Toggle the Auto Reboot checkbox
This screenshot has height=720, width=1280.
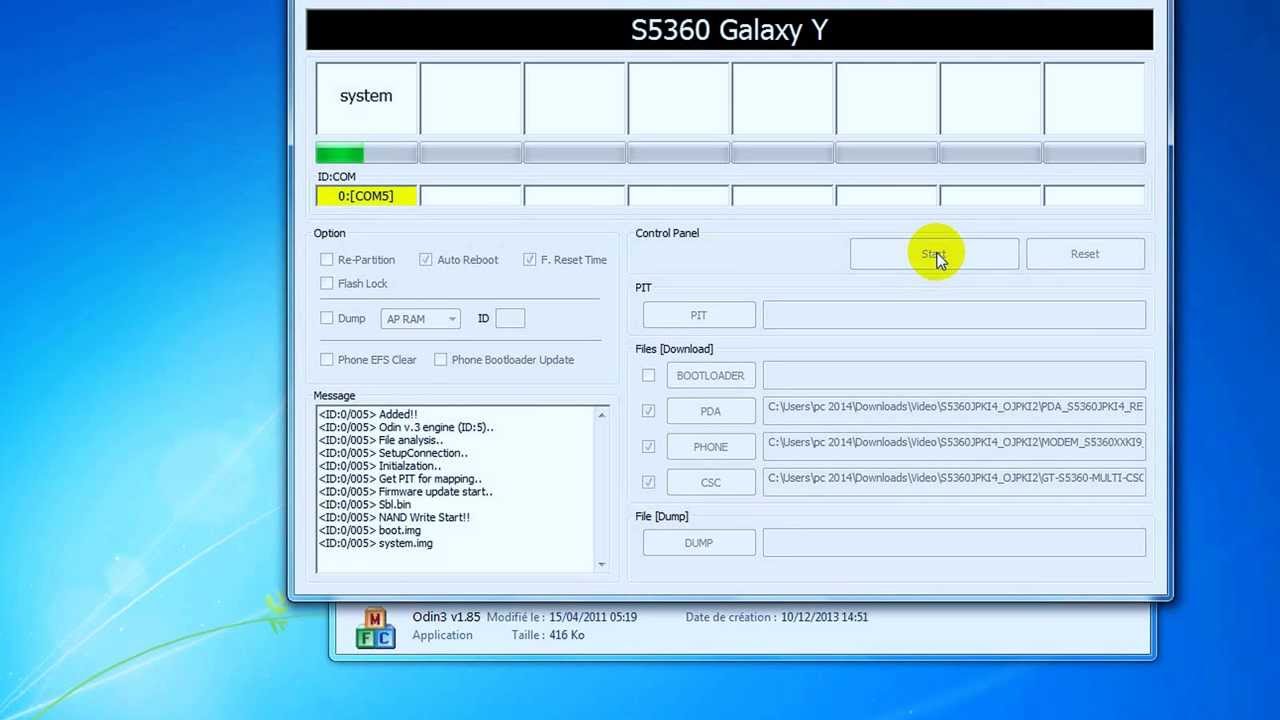click(426, 260)
